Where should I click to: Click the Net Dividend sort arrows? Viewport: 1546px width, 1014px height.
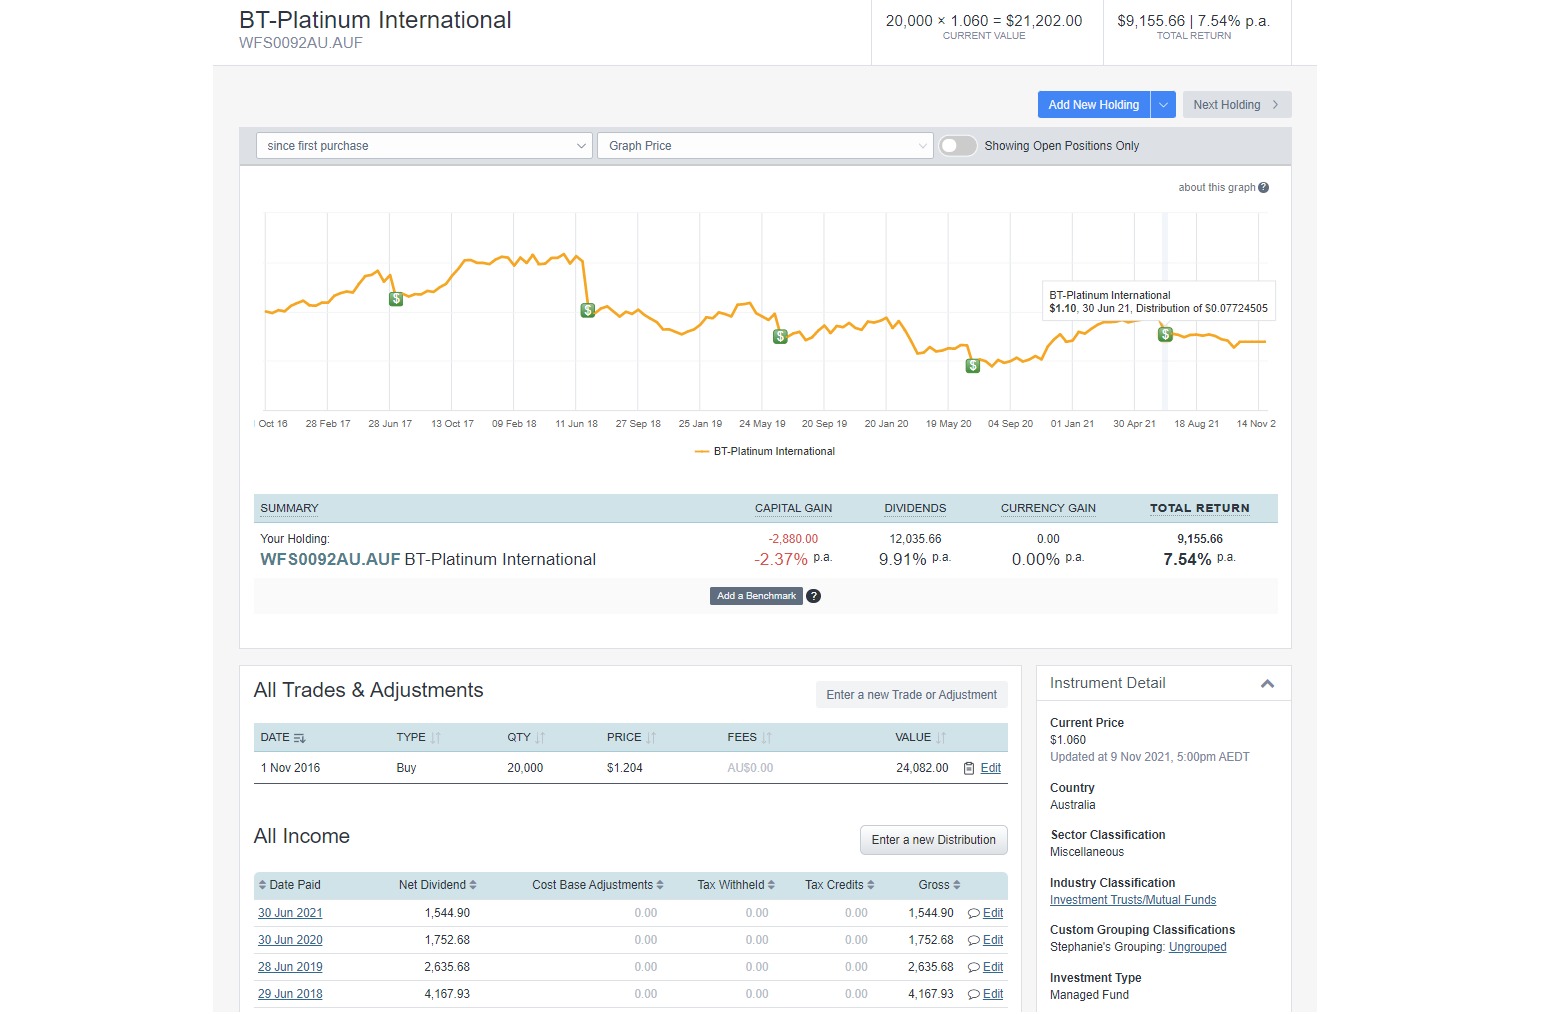[x=473, y=885]
